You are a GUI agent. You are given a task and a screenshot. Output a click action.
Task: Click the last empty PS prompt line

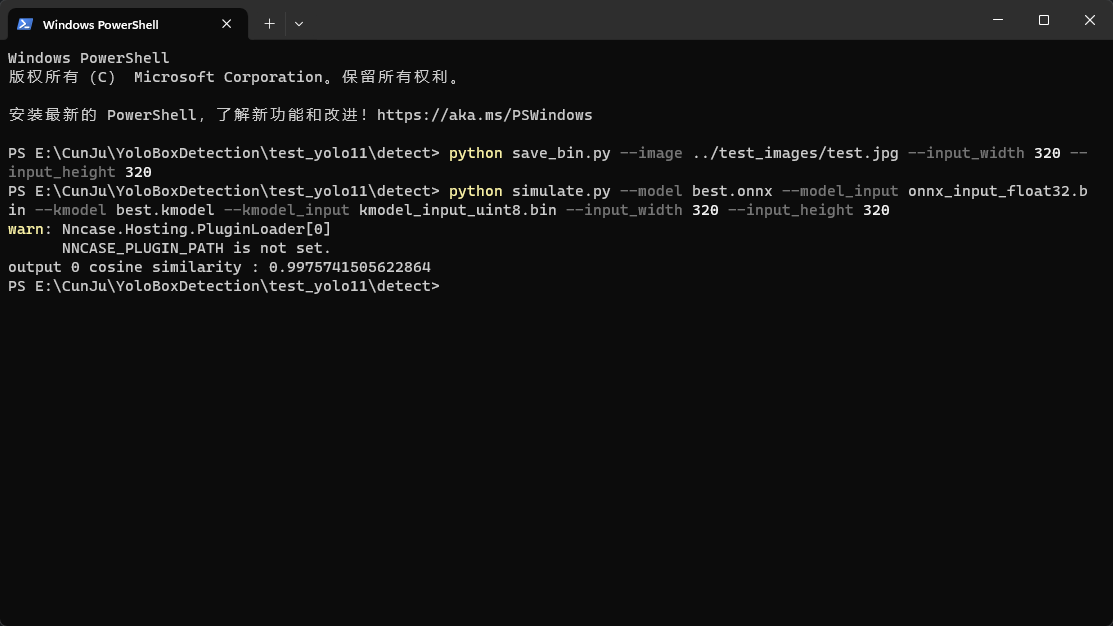pyautogui.click(x=224, y=286)
